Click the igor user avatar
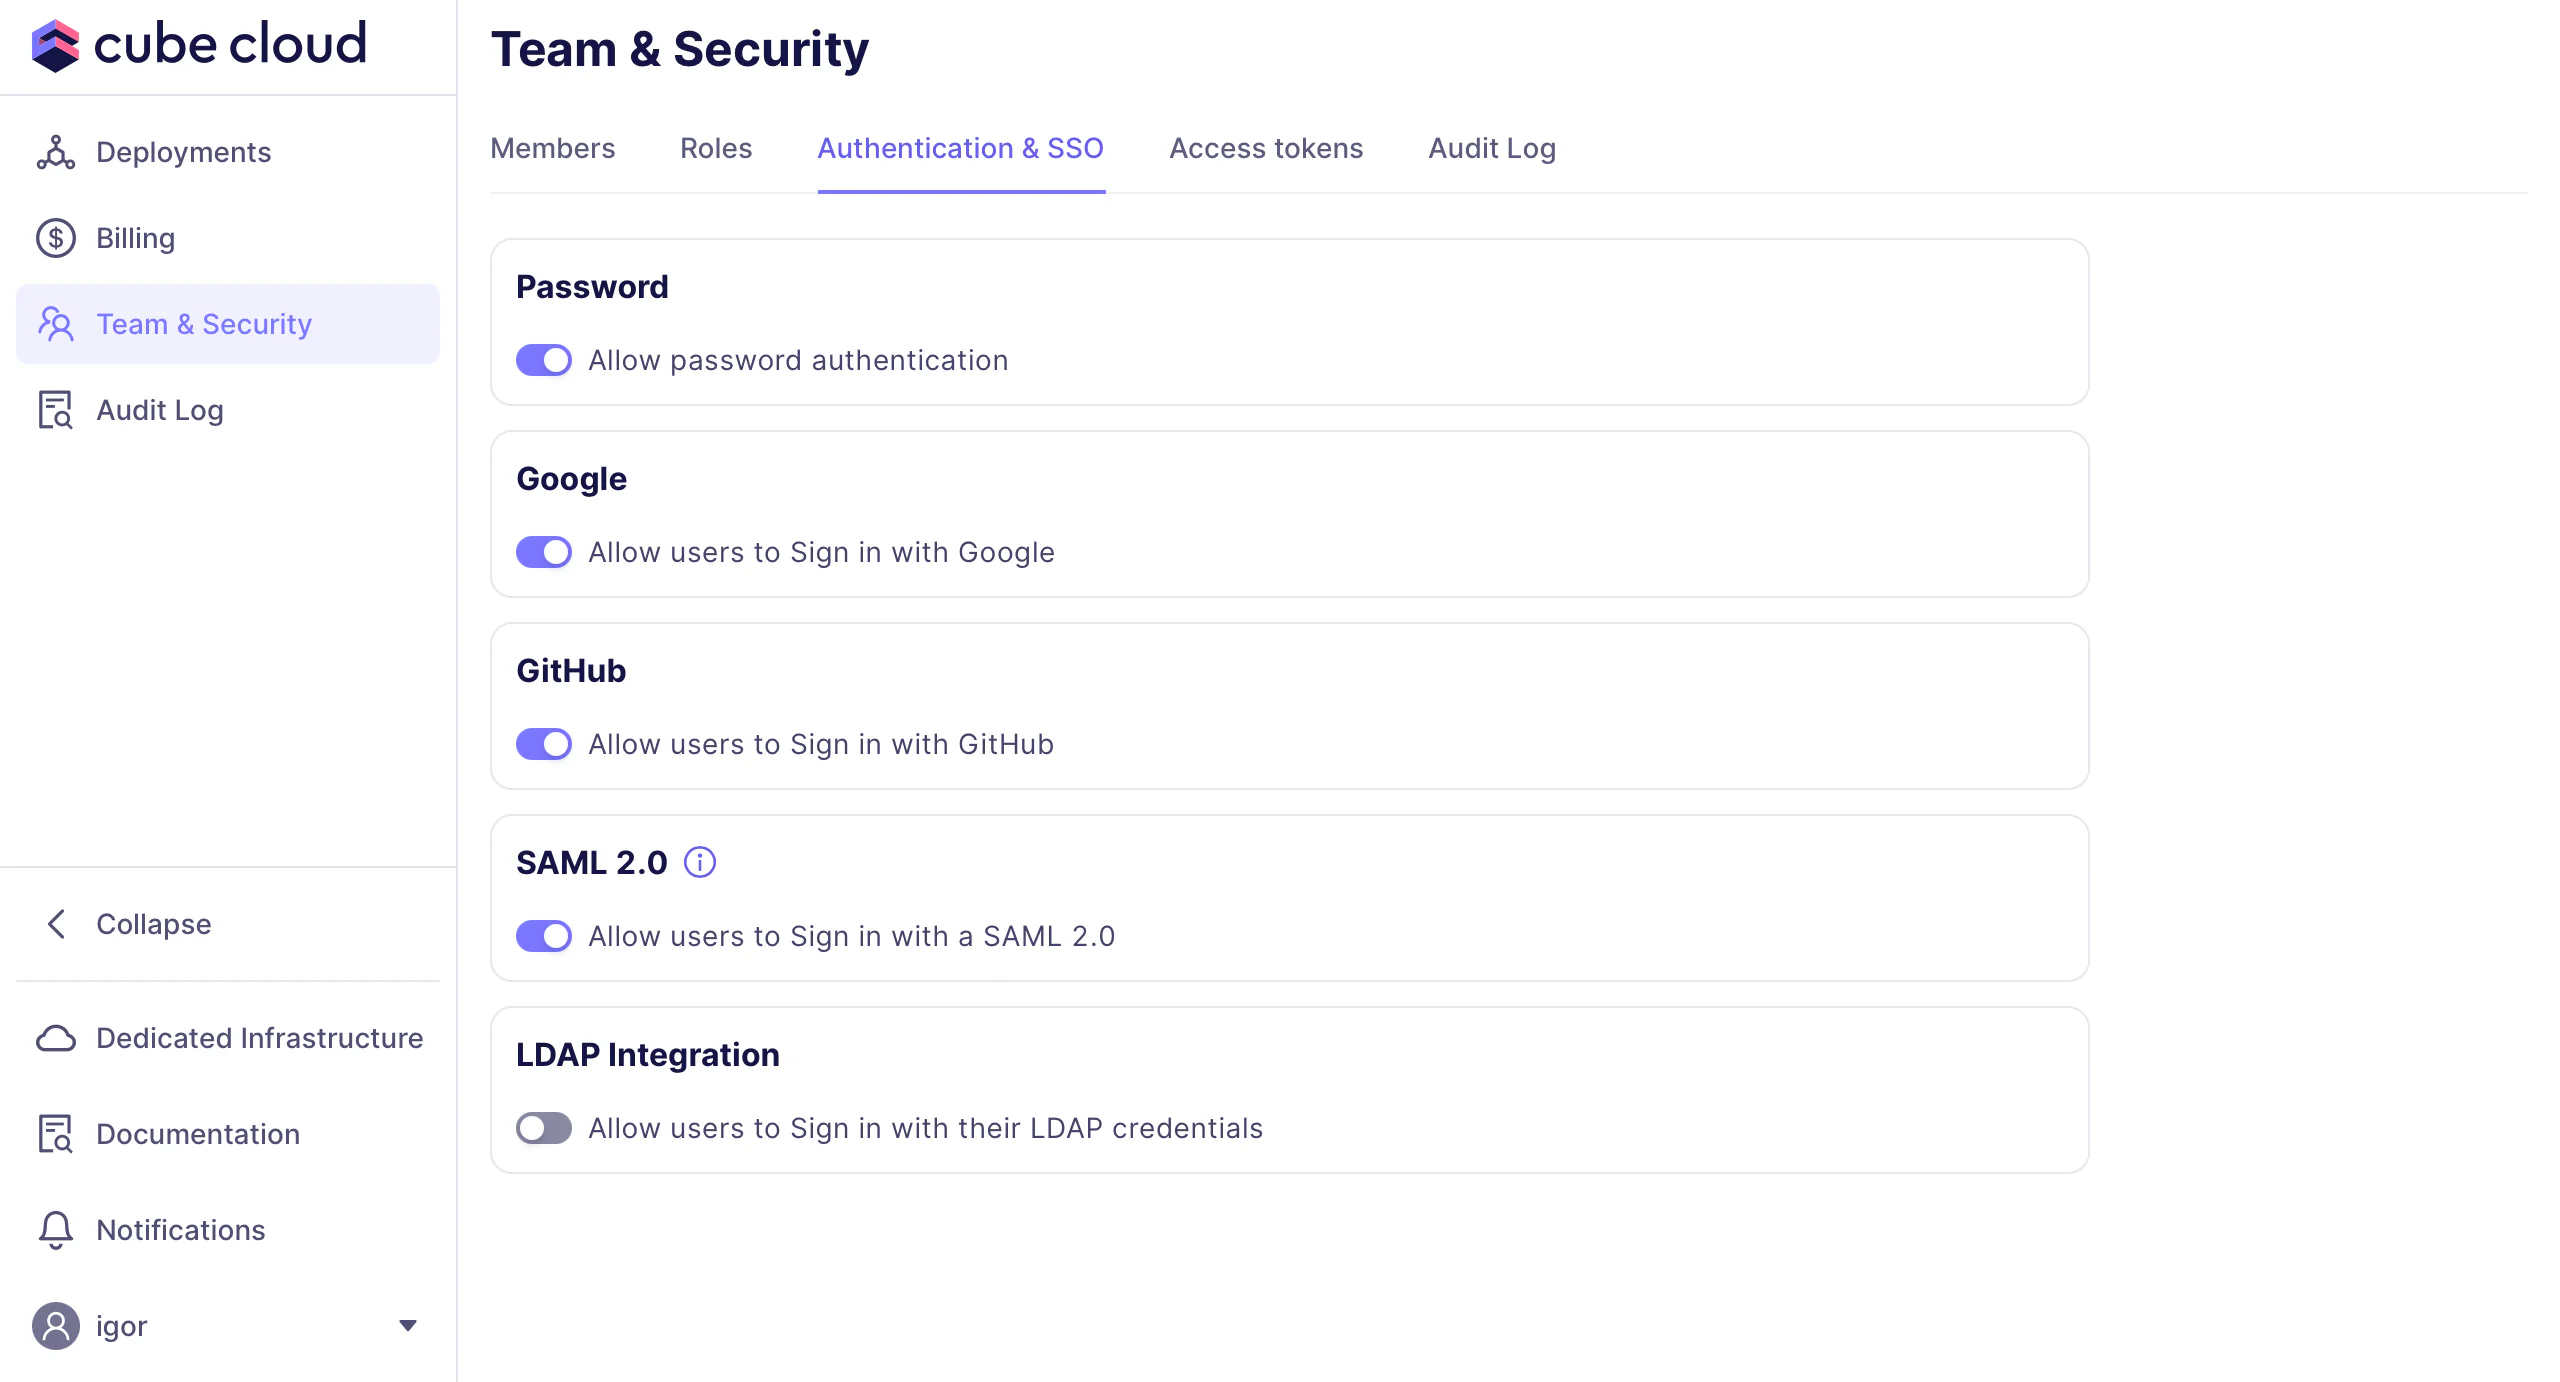The image size is (2560, 1382). click(x=55, y=1326)
